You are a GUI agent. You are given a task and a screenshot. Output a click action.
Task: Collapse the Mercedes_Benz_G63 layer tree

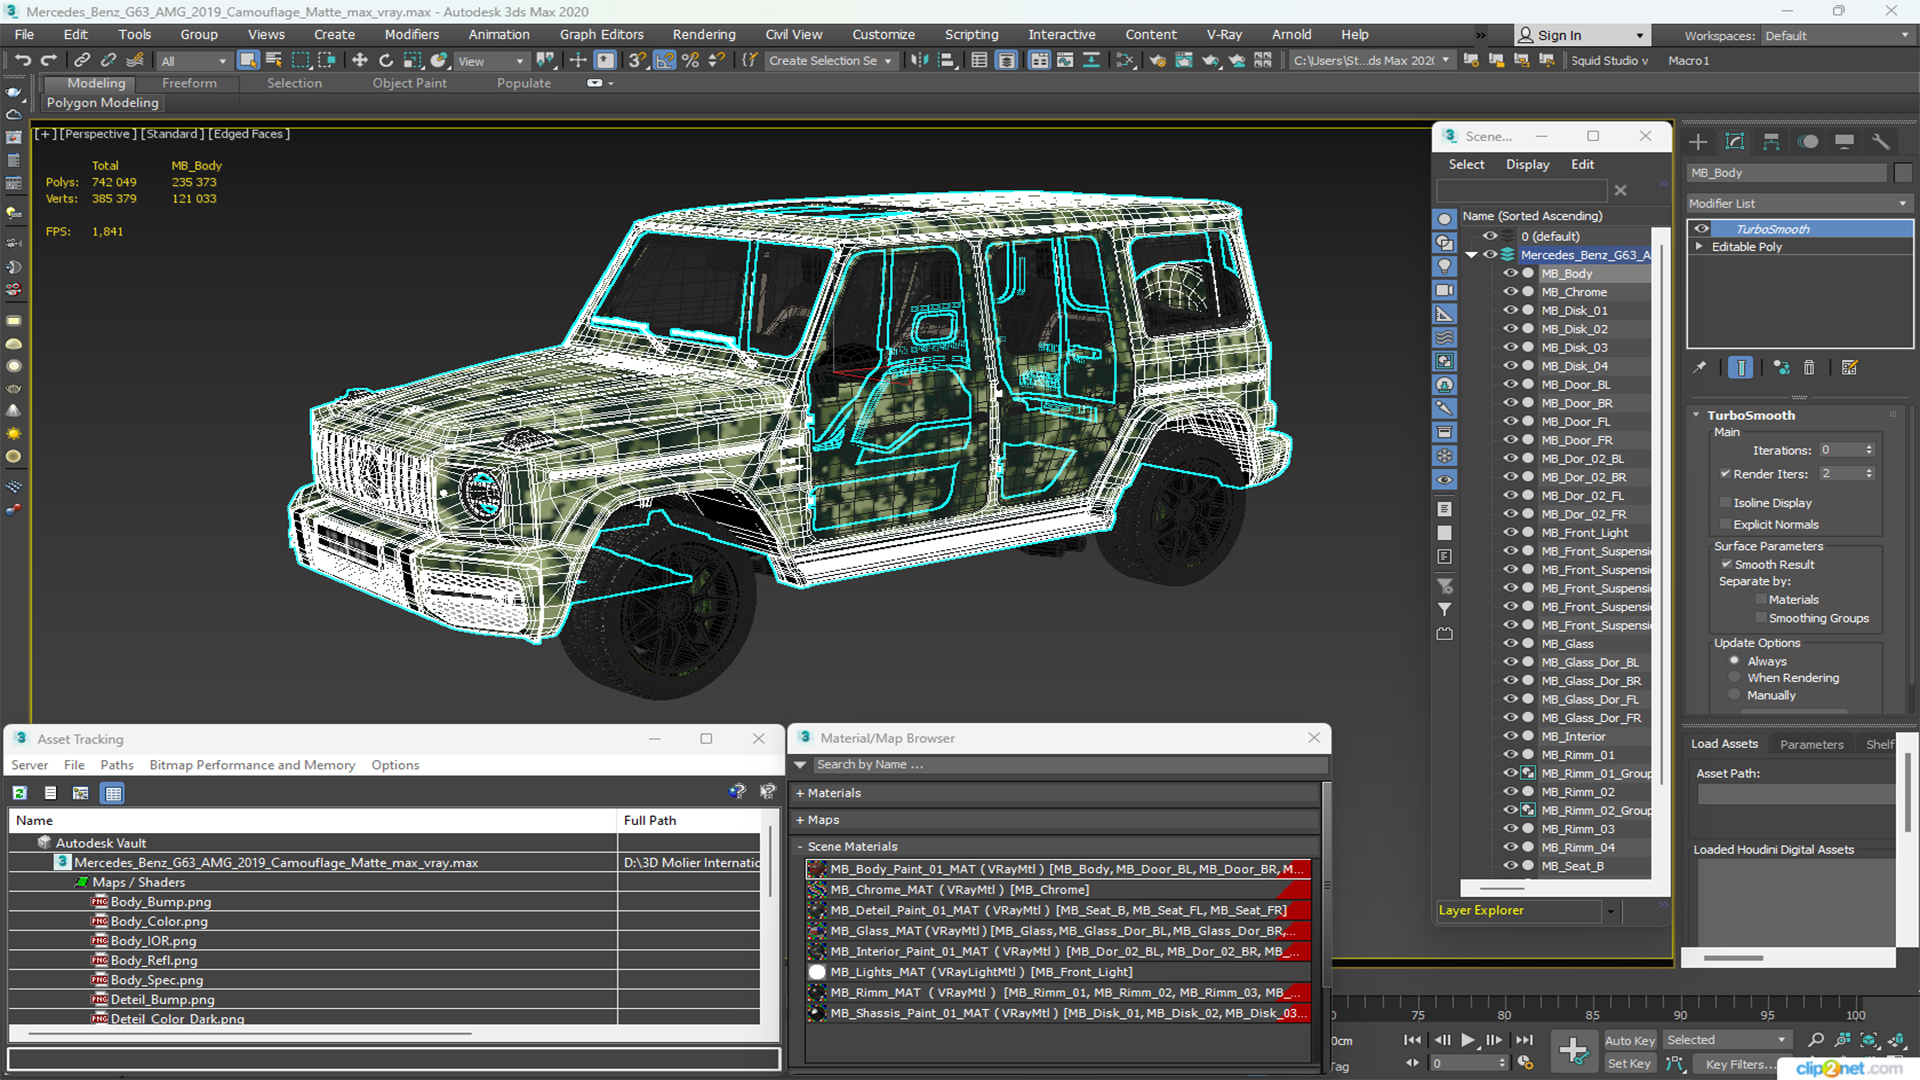[x=1471, y=255]
